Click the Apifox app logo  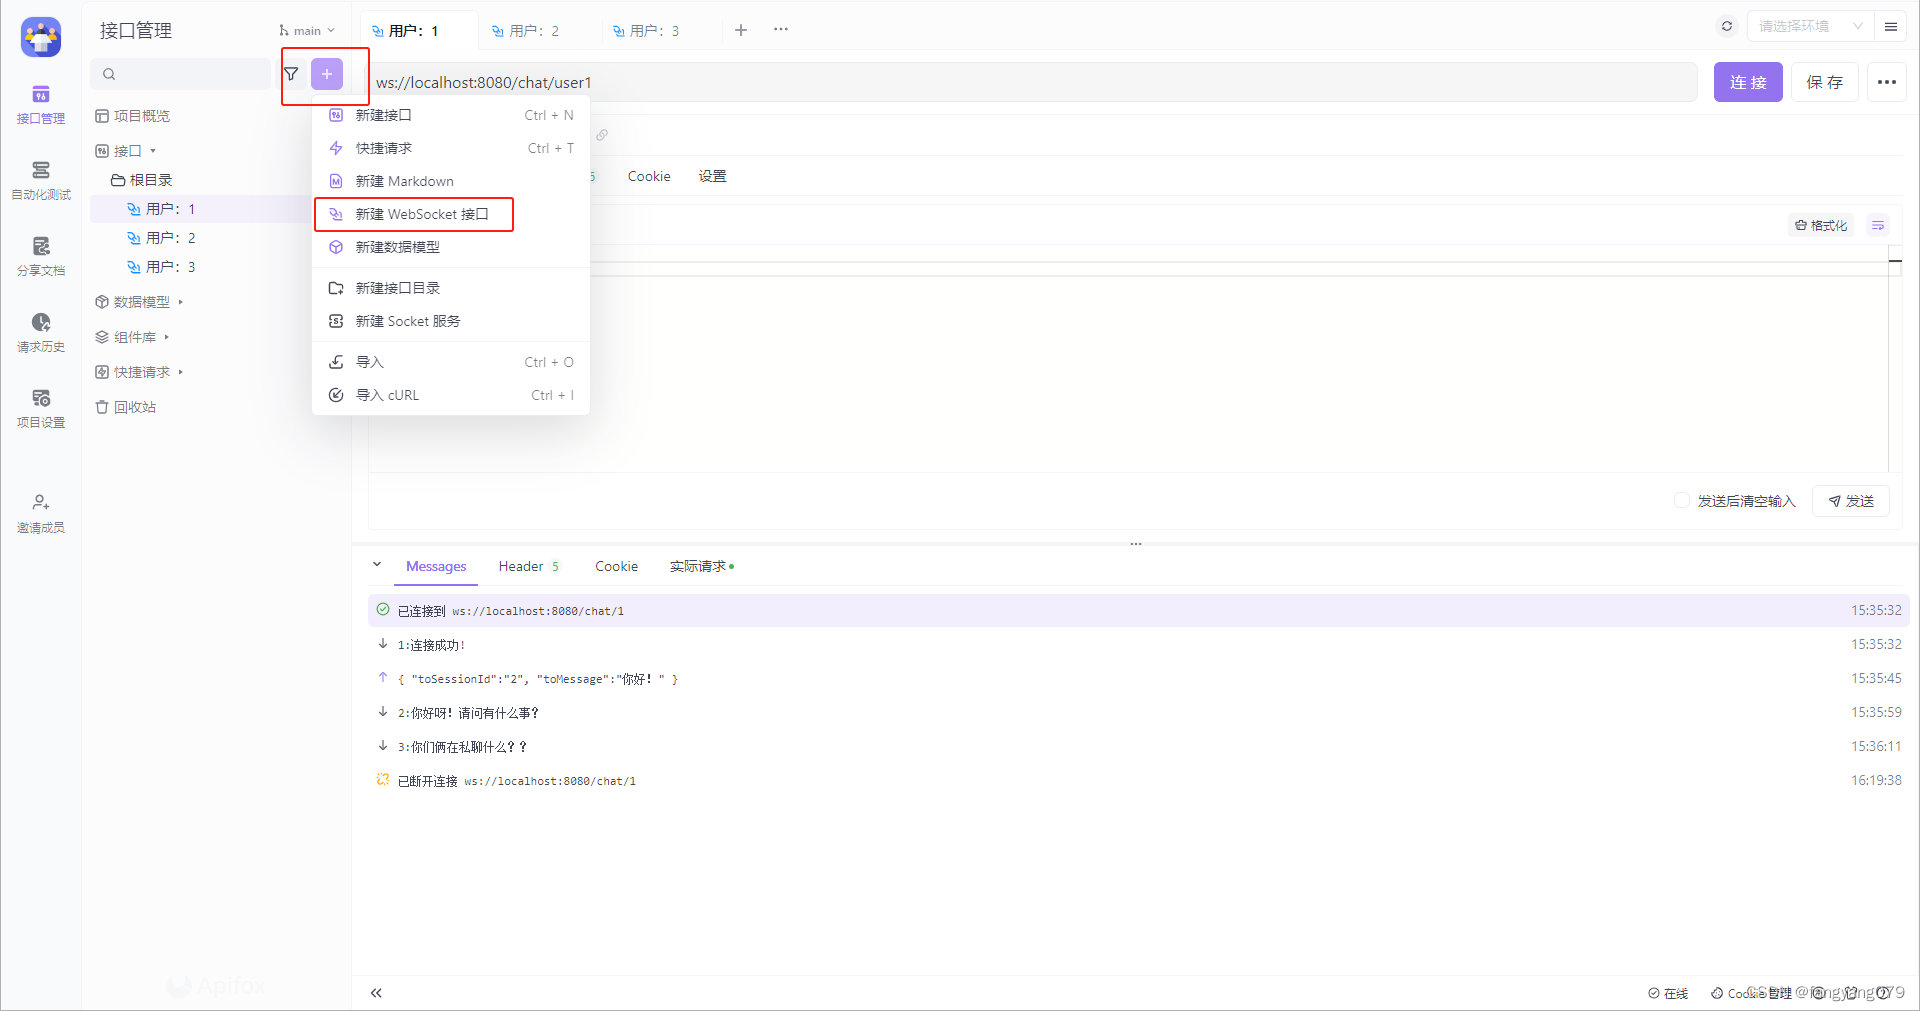click(x=41, y=37)
